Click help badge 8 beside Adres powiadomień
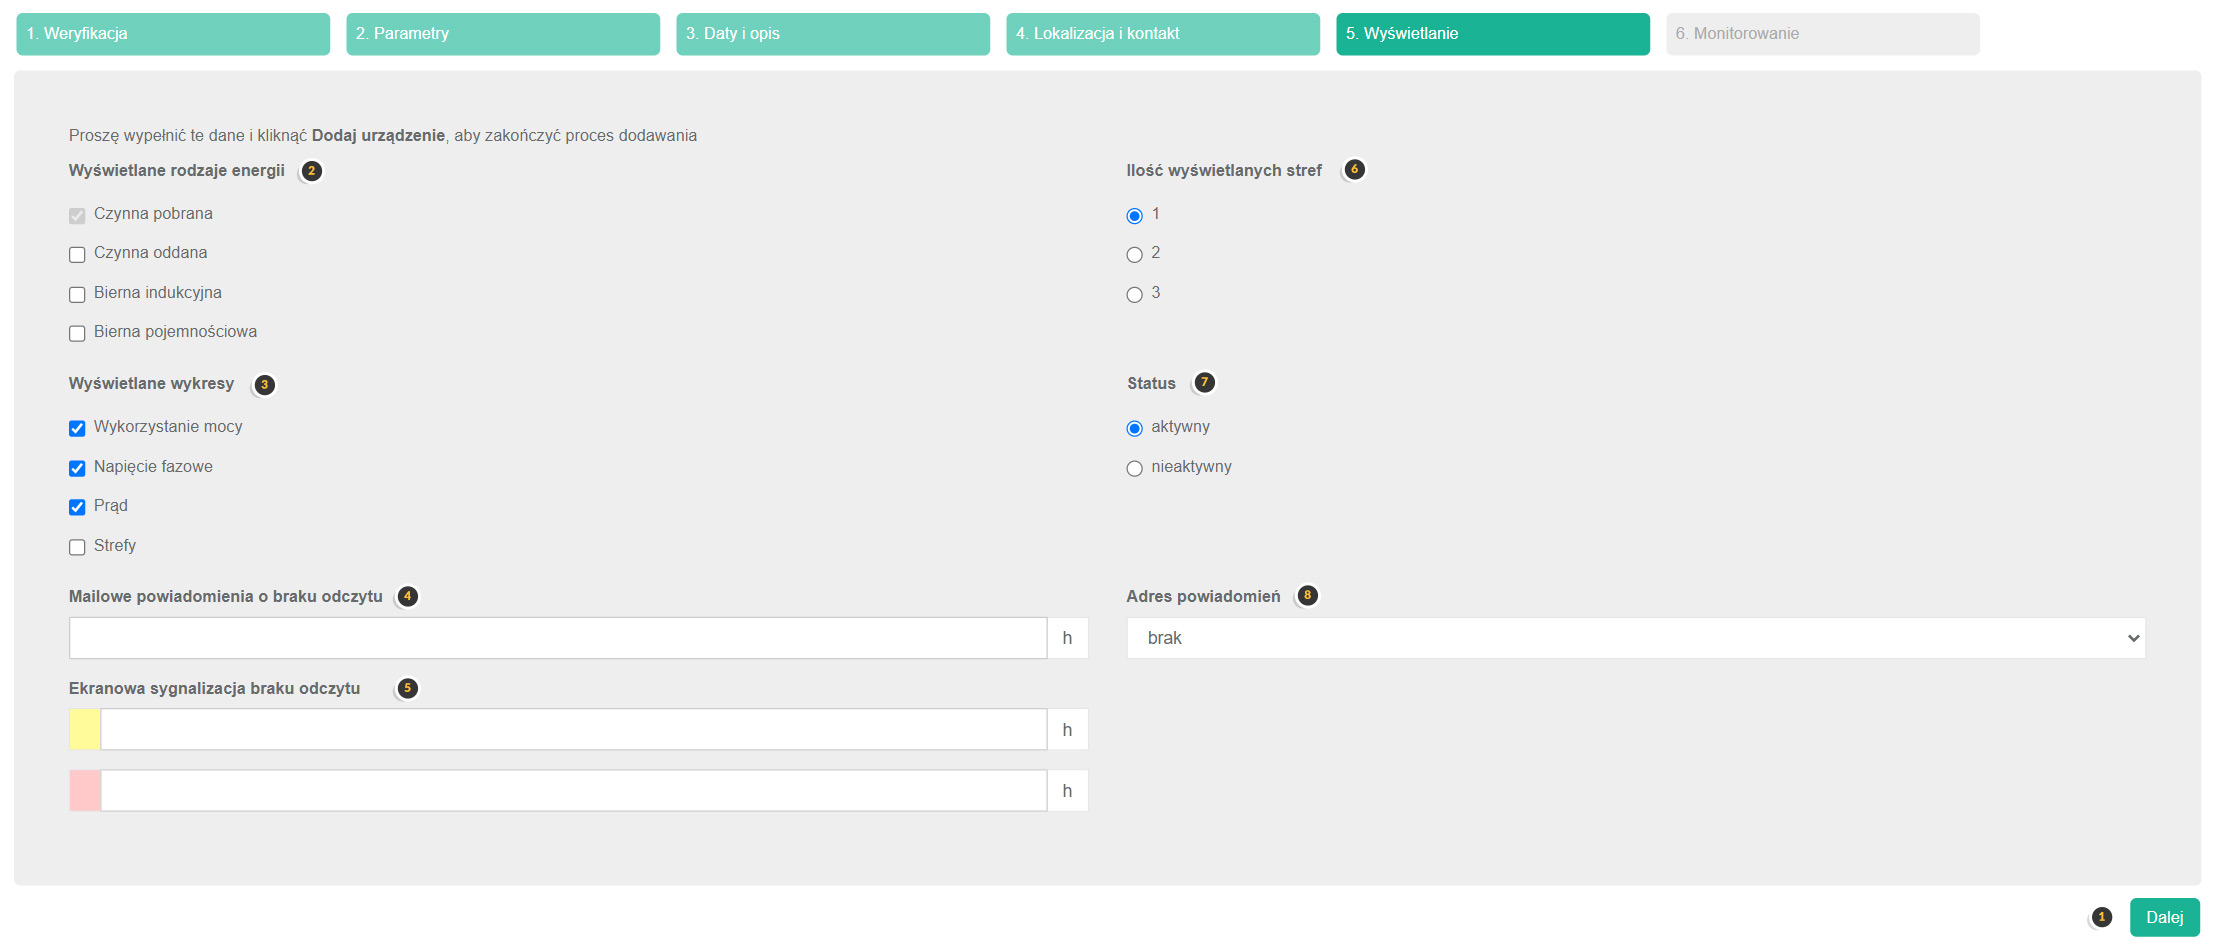Image resolution: width=2220 pixels, height=952 pixels. [1307, 596]
